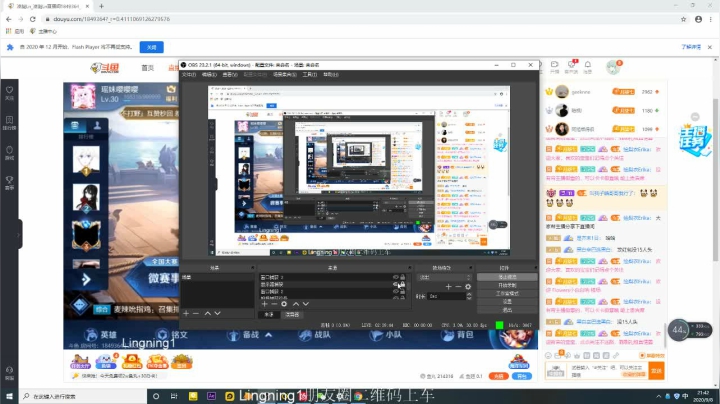Decrease transition duration with down arrow
720x404 pixels.
[469, 298]
